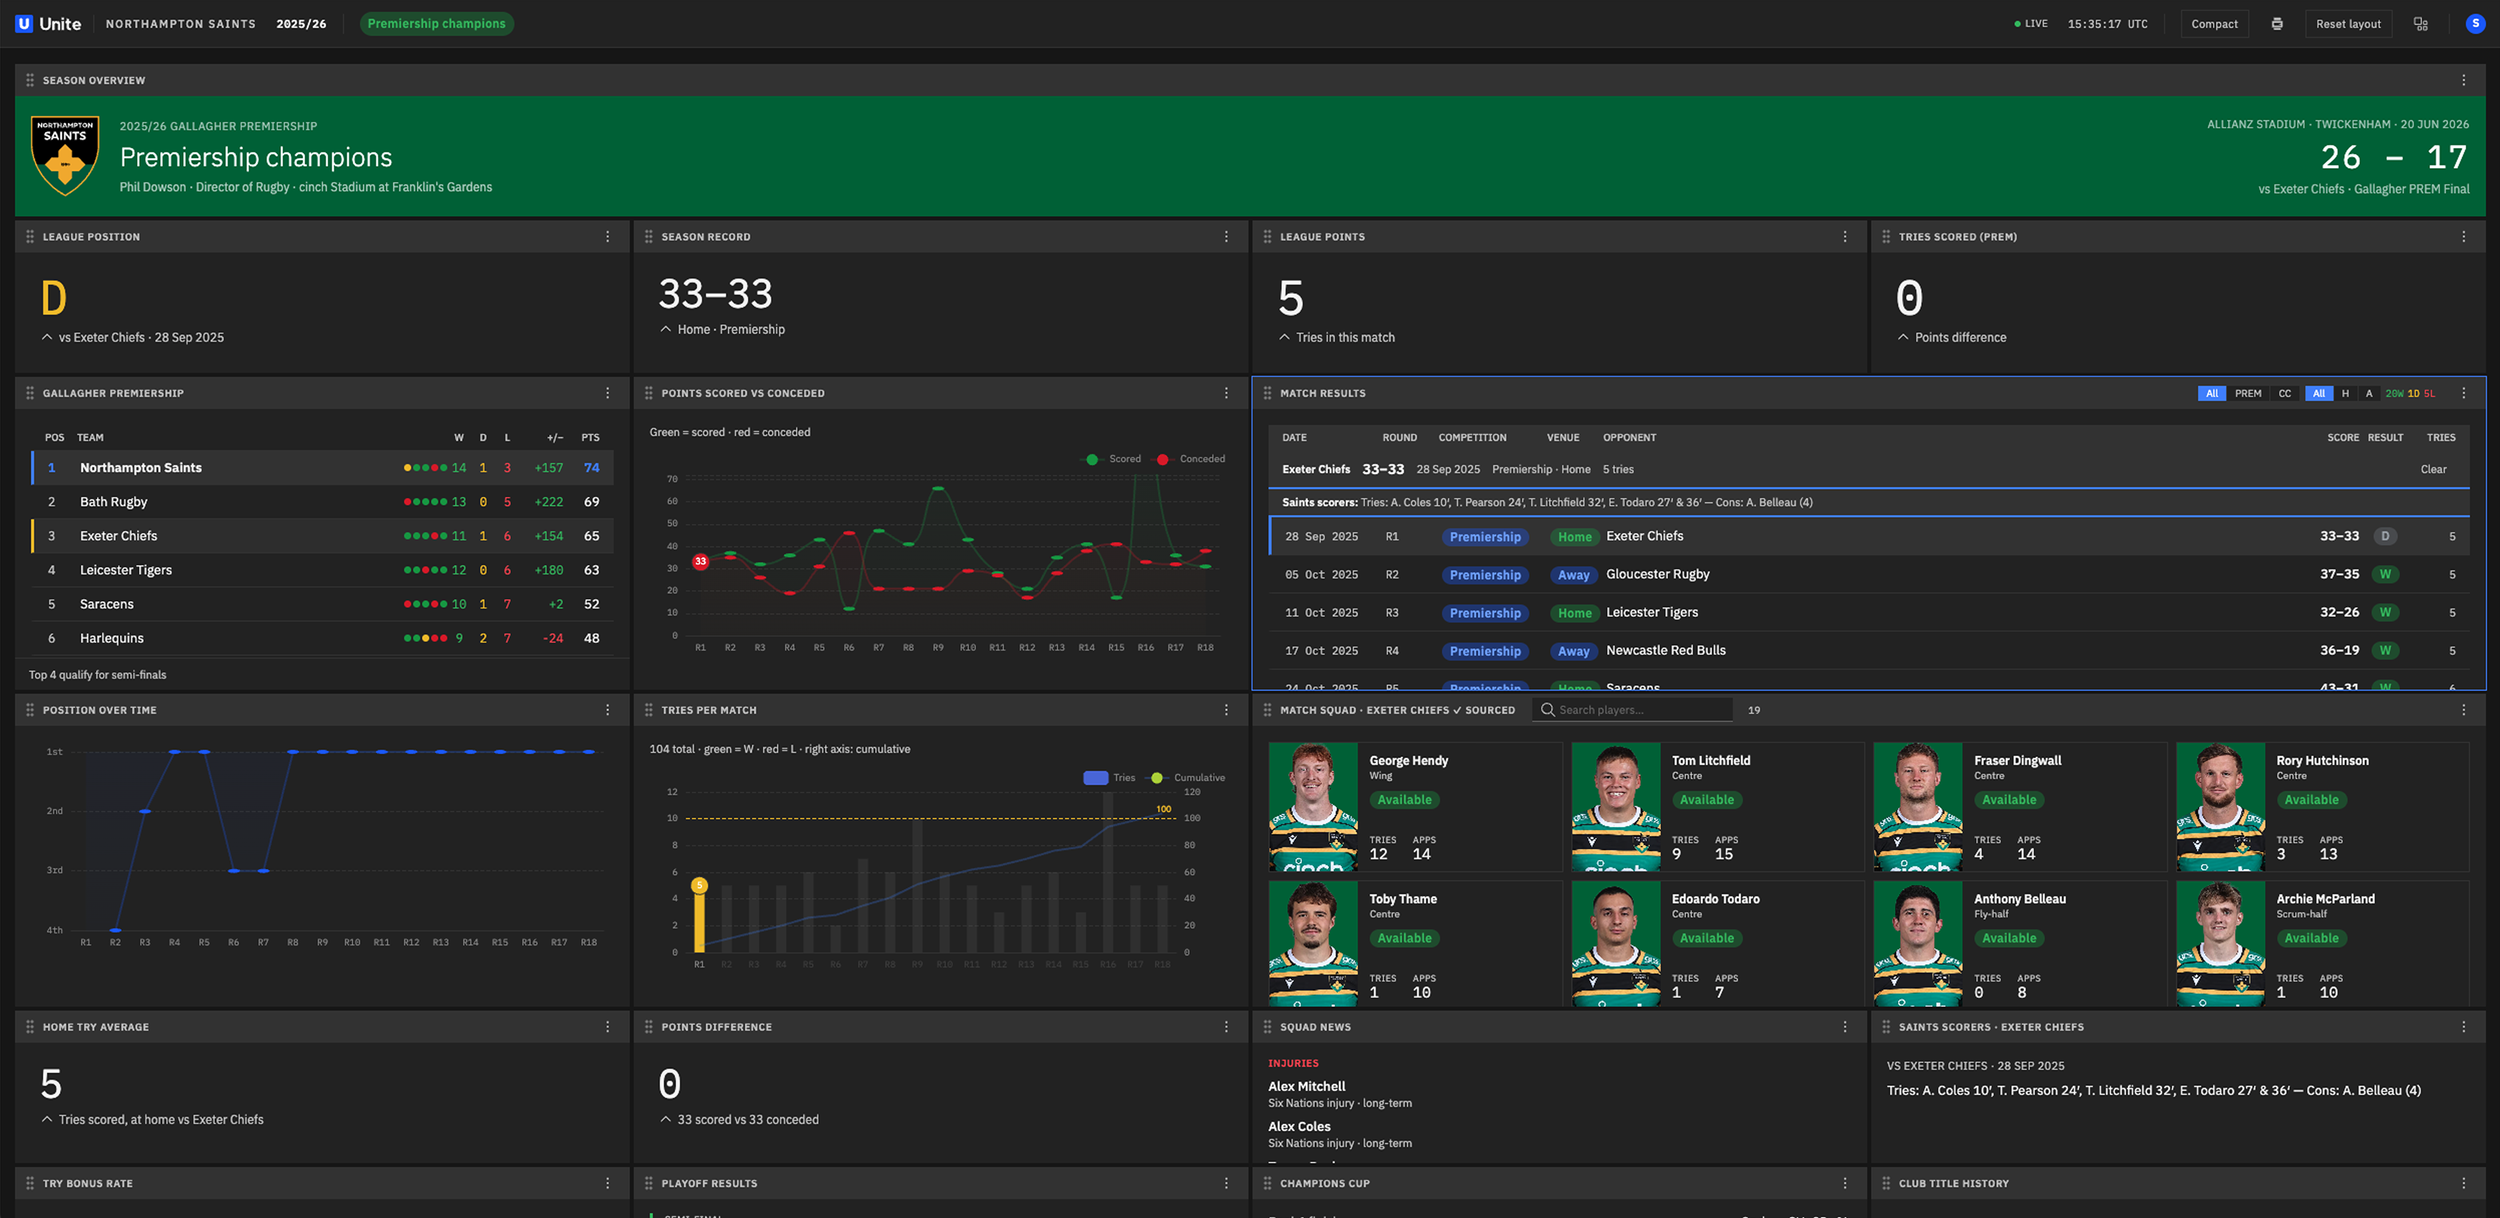Open Anthony Belleau player card
Screen dimensions: 2500x1218
(2018, 943)
